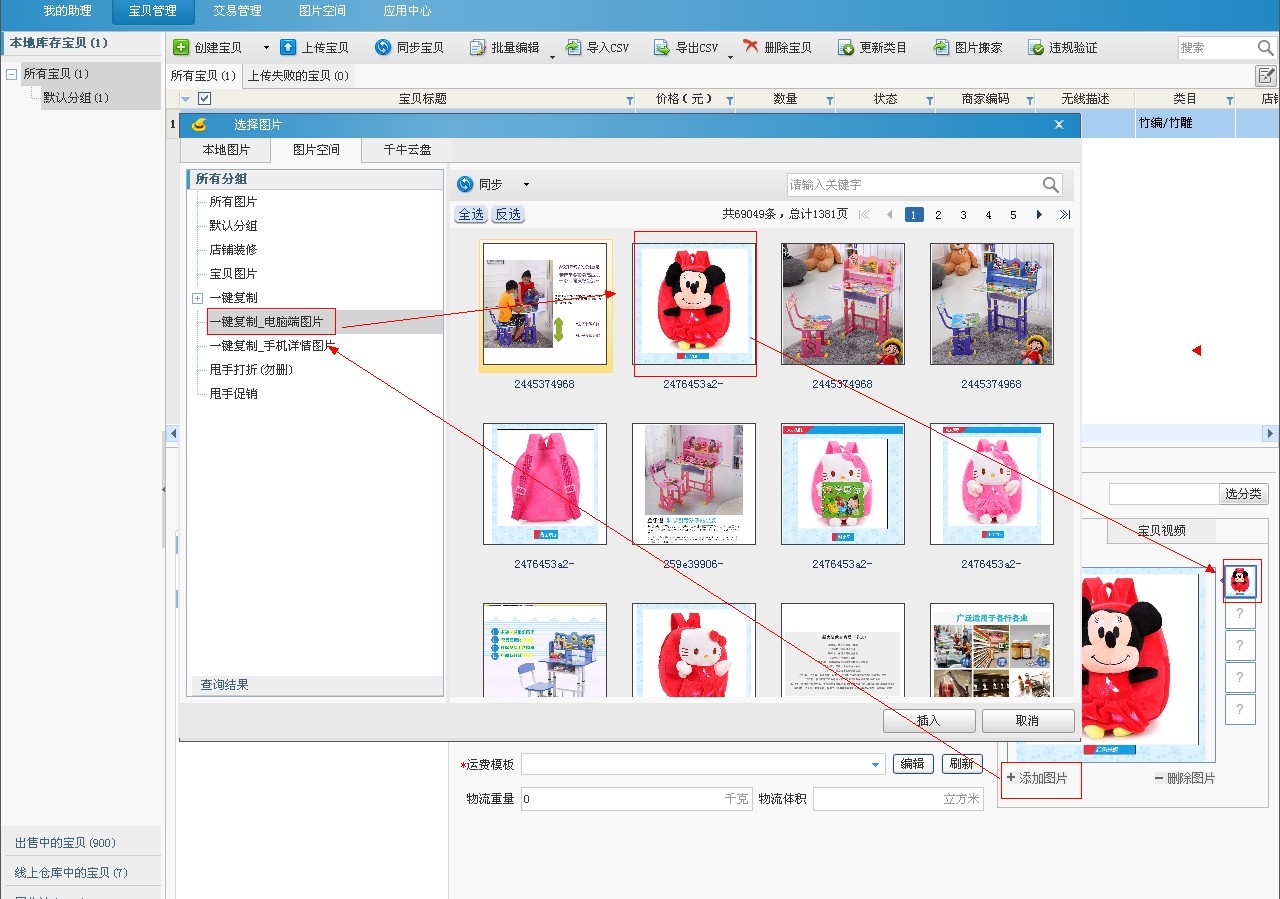Click the 导出CSV export icon
The height and width of the screenshot is (899, 1280).
[662, 47]
